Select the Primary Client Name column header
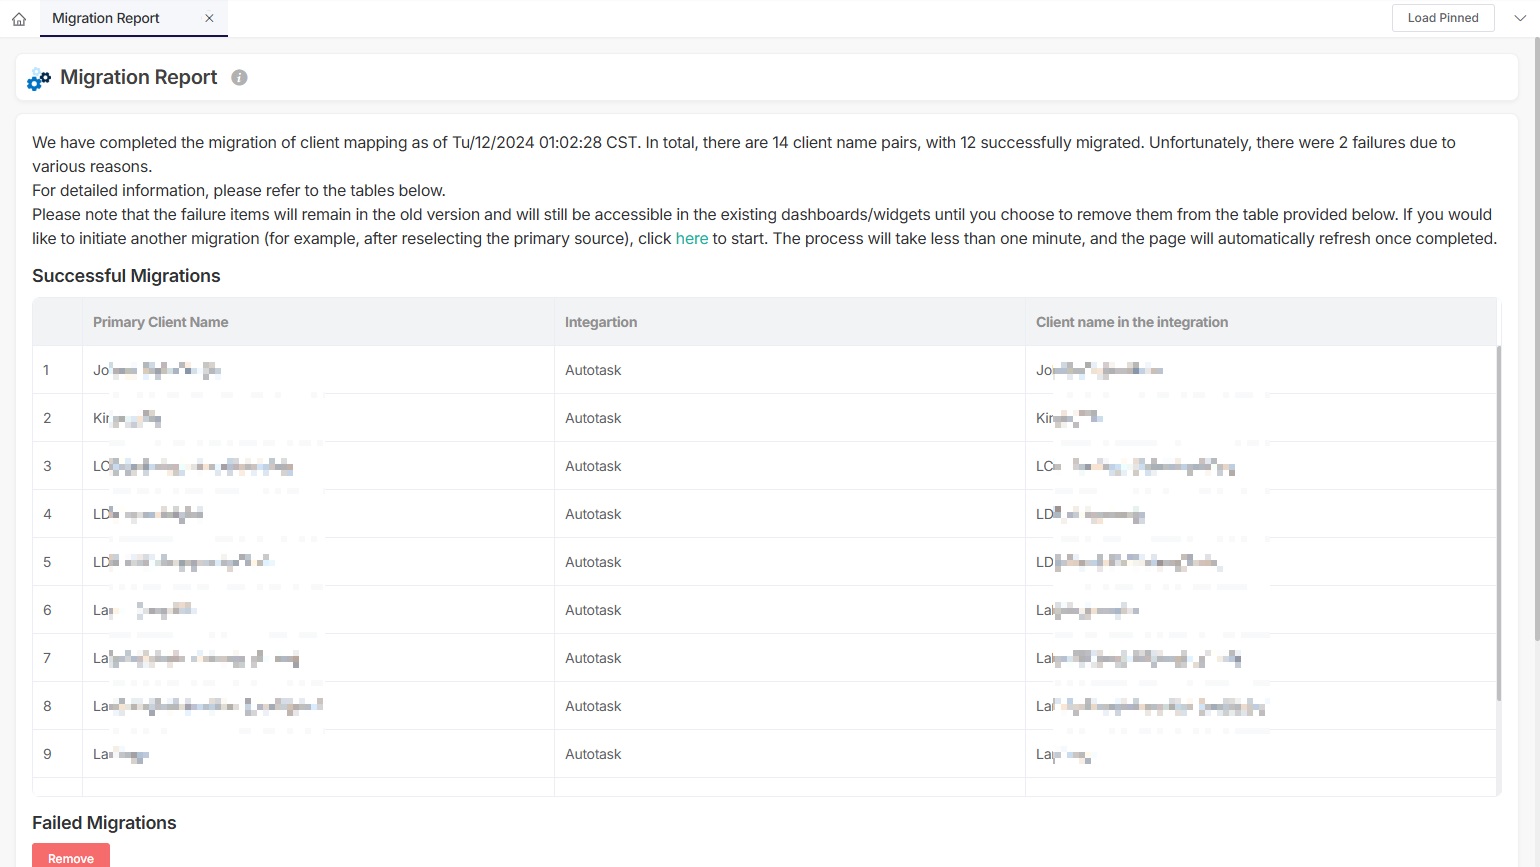Screen dimensions: 1540x867 tap(160, 322)
